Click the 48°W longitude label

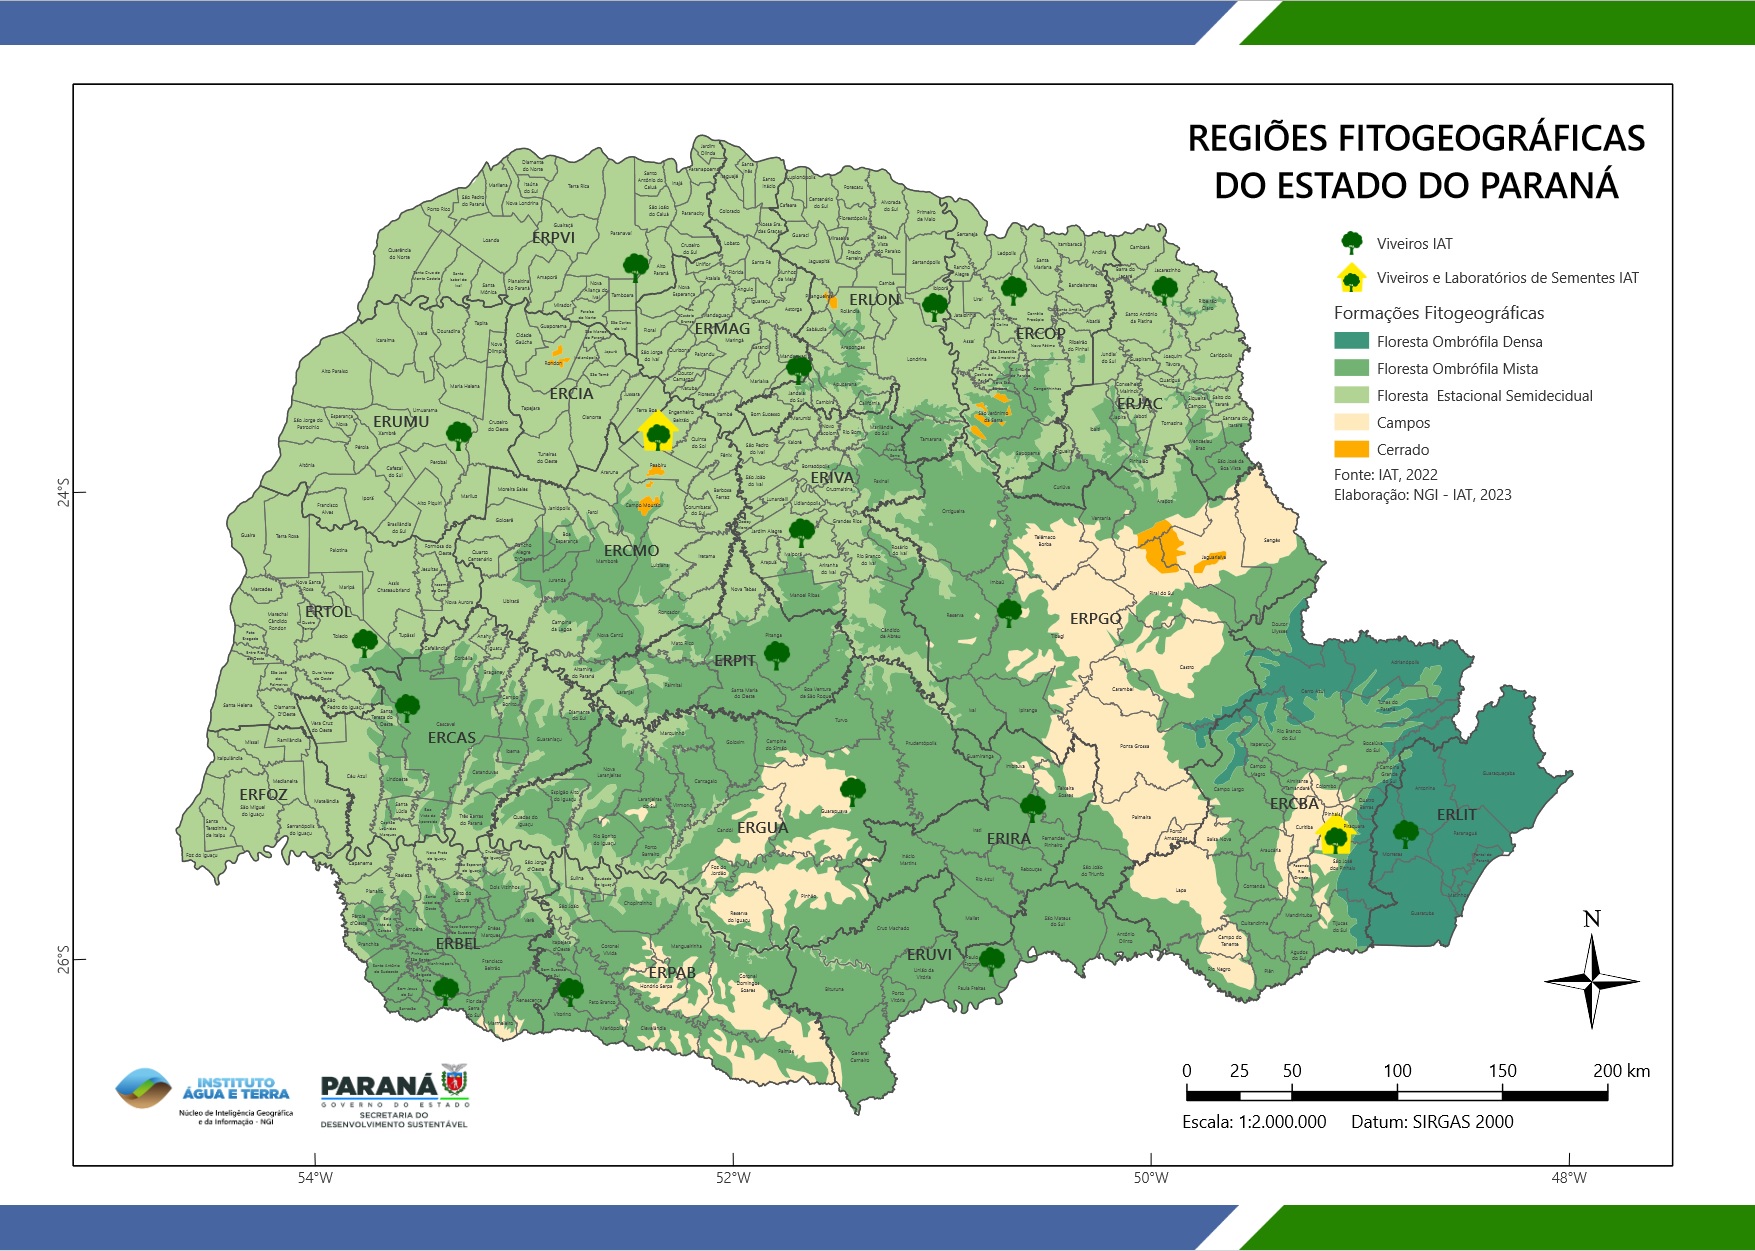[x=1569, y=1178]
